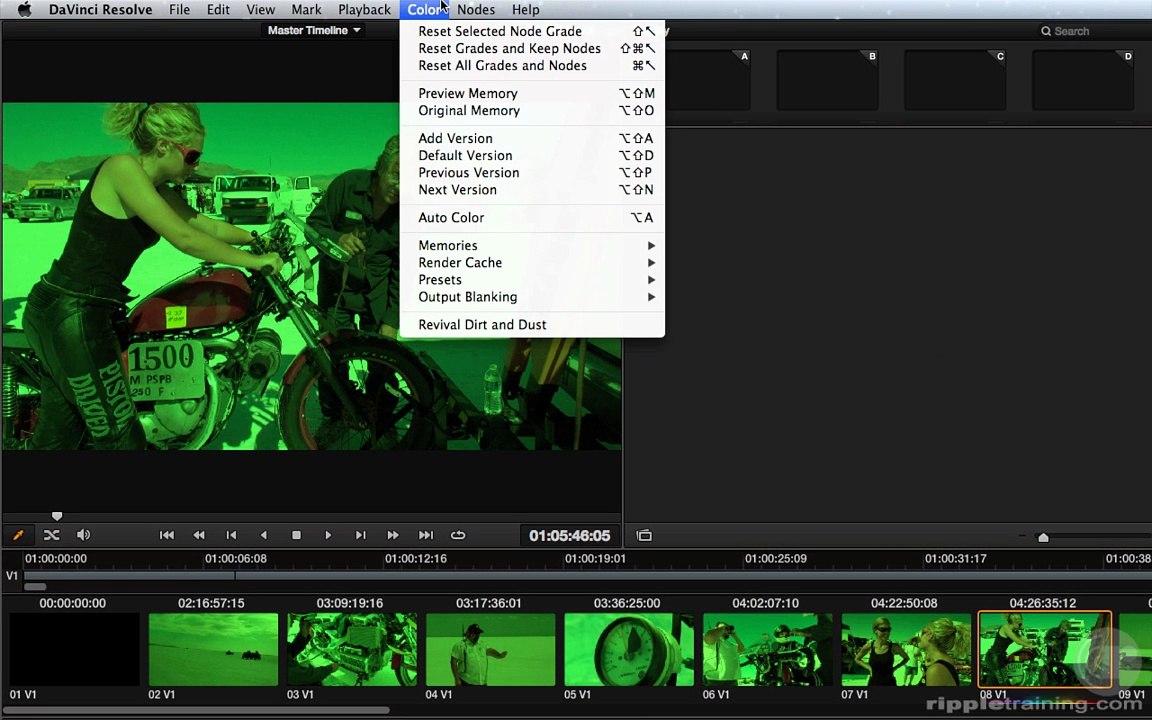Choose Reset All Grades and Nodes
This screenshot has height=720, width=1152.
[532, 65]
